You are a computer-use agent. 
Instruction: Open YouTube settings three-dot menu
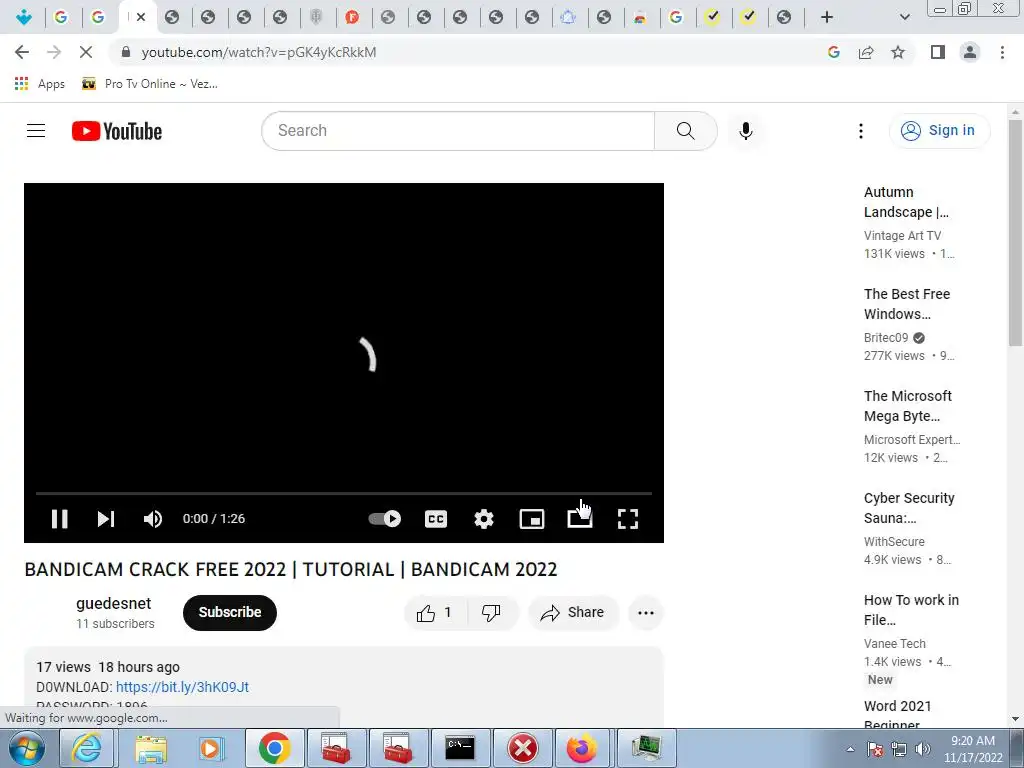(x=861, y=131)
